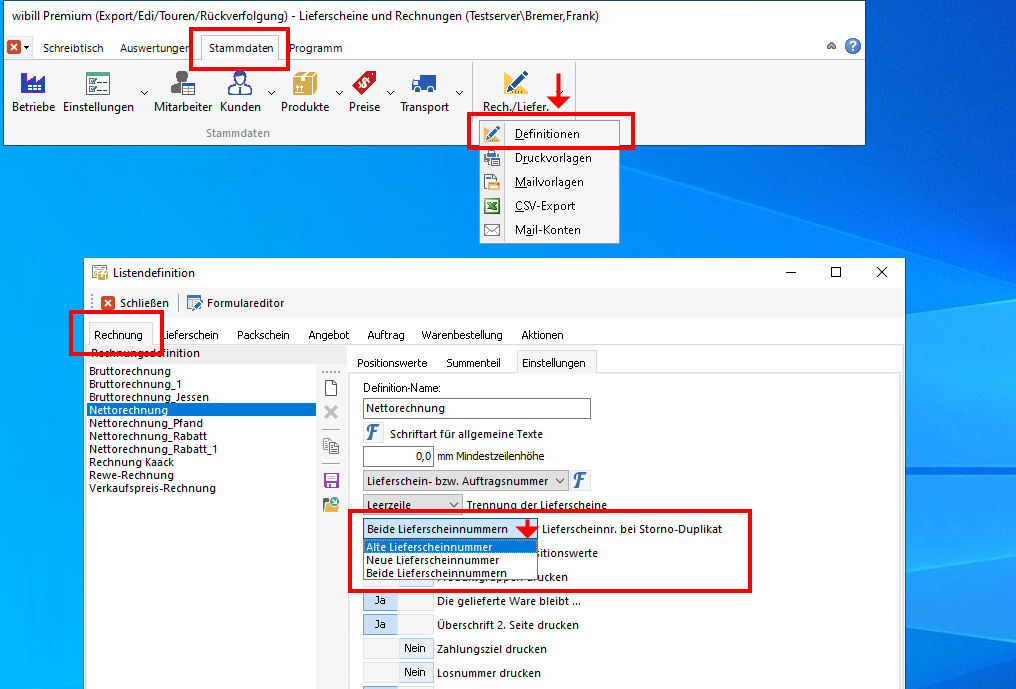Open the Produkte box icon
The image size is (1016, 689).
click(304, 85)
